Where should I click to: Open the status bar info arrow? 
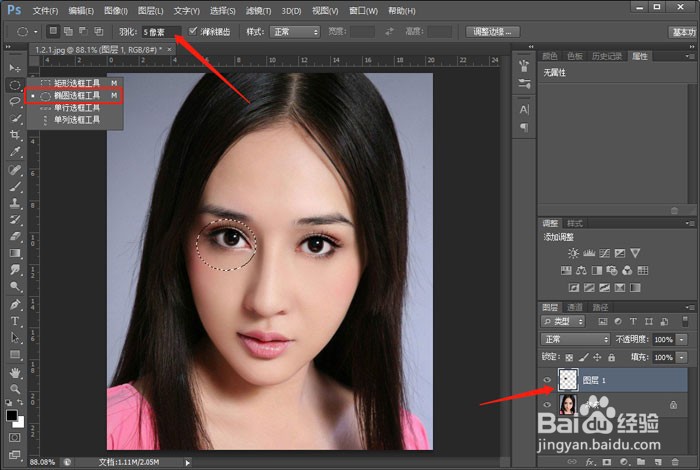188,463
